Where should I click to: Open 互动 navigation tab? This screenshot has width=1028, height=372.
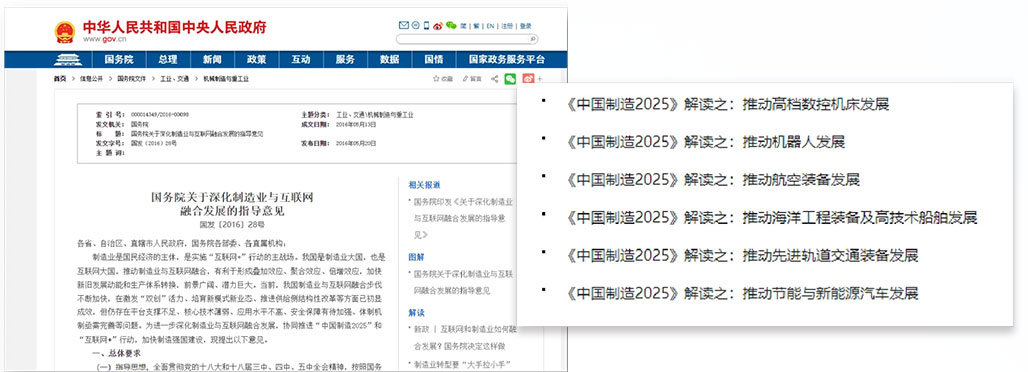point(300,59)
